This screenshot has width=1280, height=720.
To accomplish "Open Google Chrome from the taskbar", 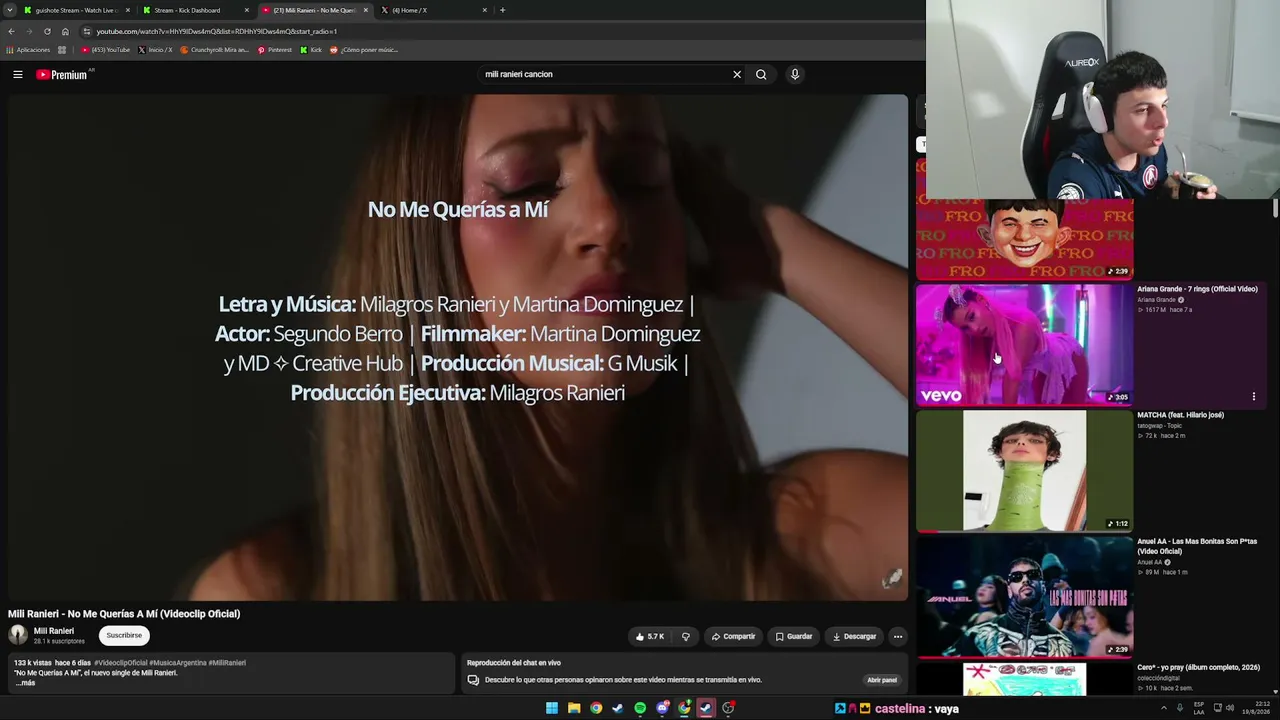I will [596, 708].
